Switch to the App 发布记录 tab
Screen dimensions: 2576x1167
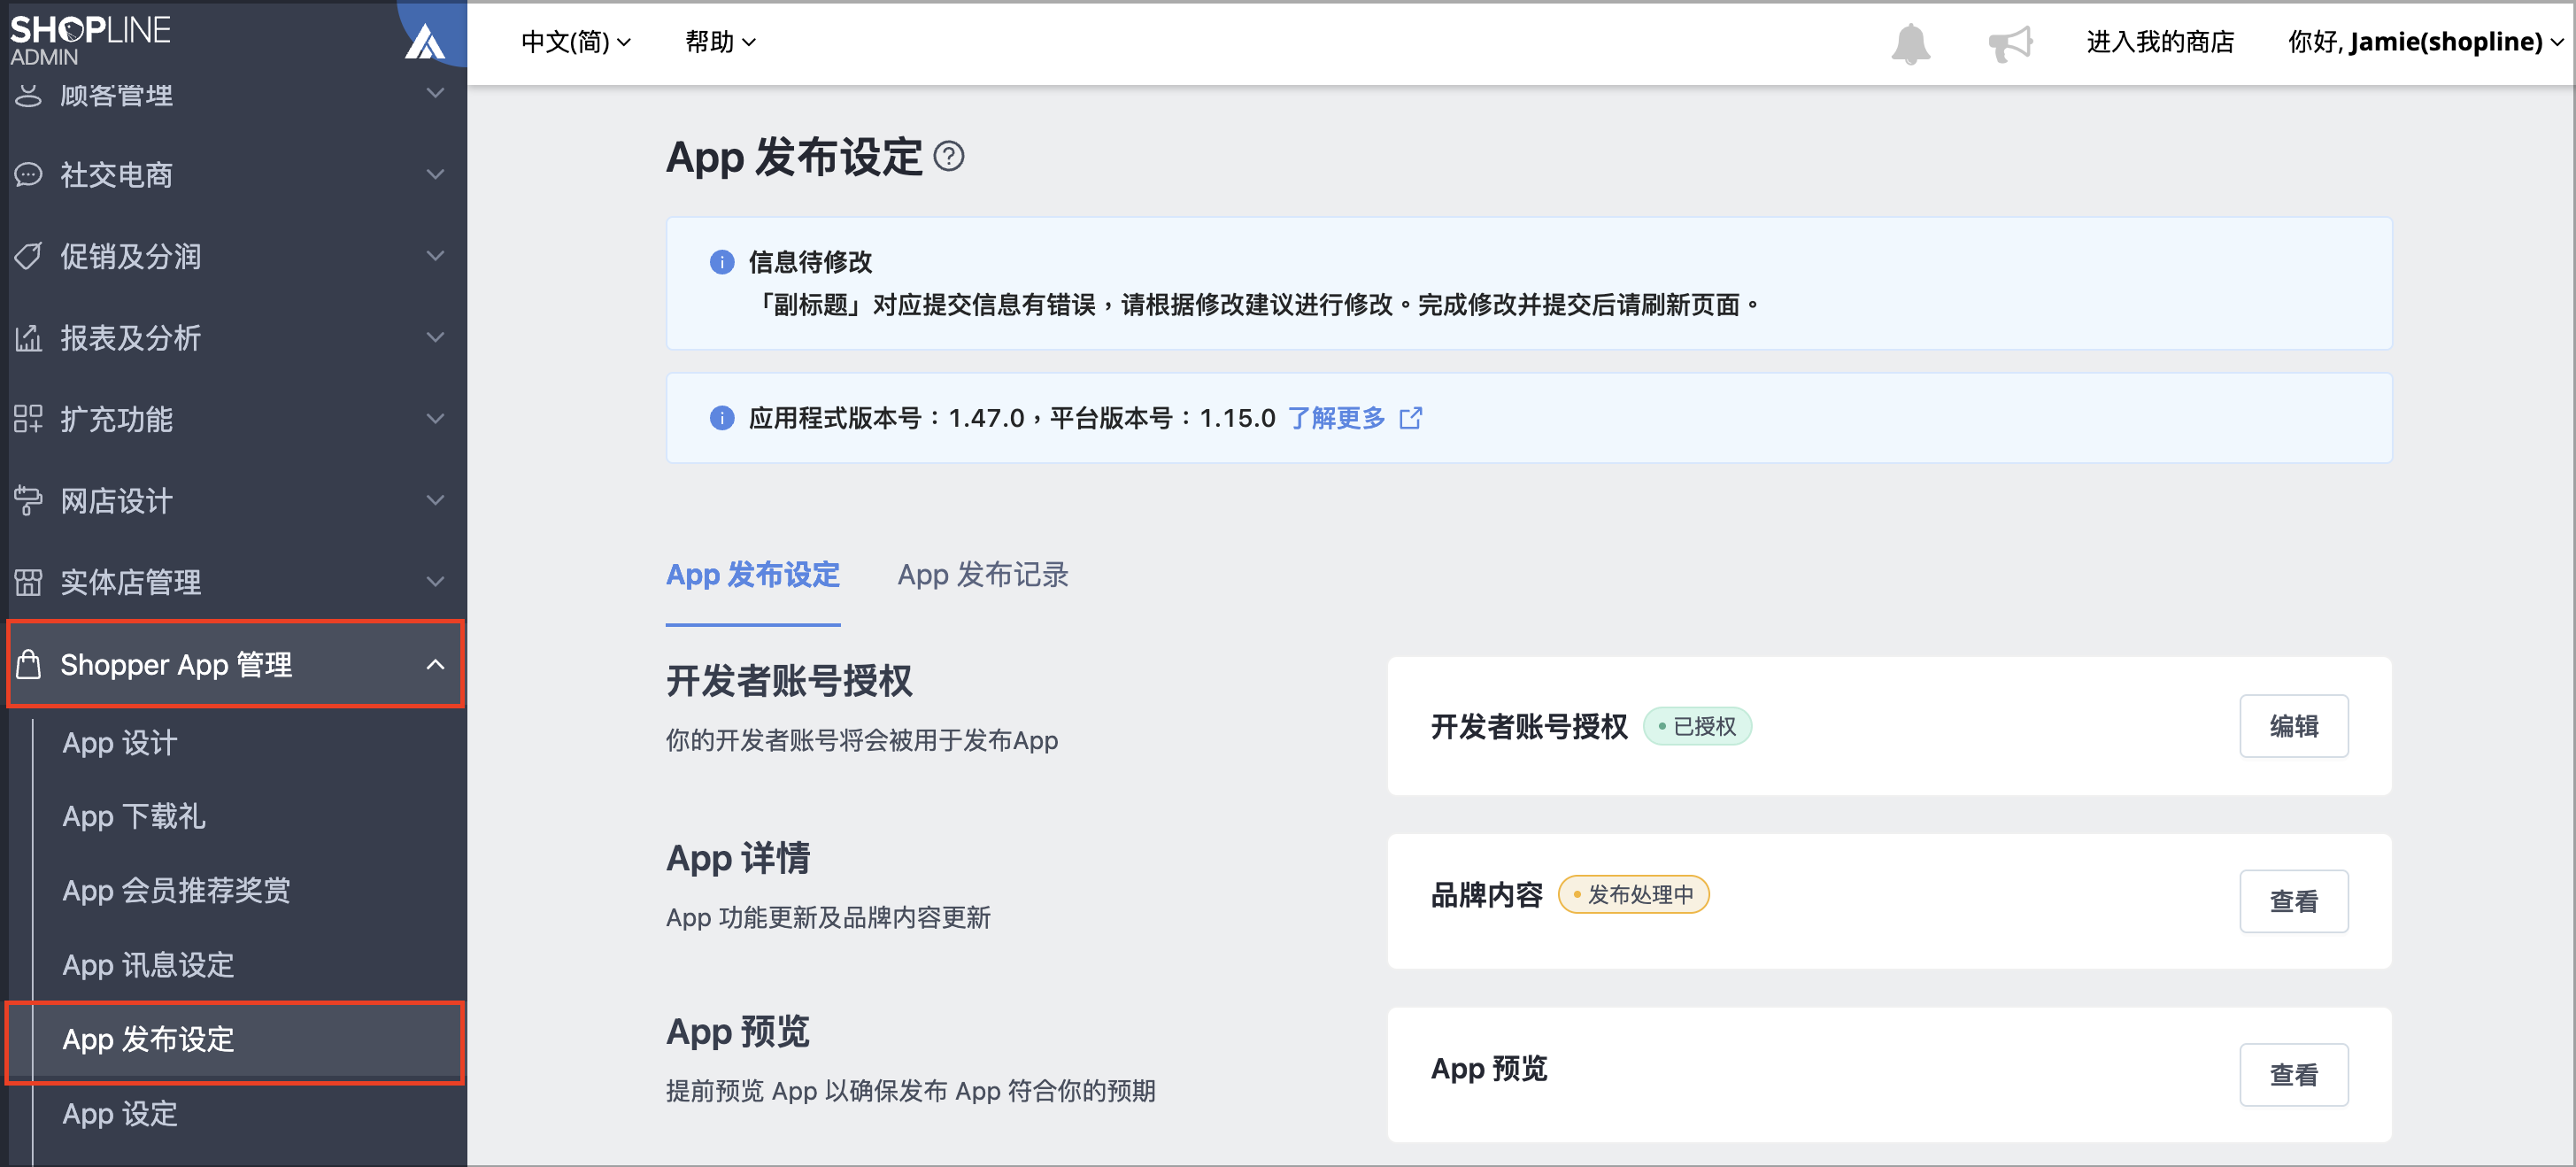[x=983, y=575]
